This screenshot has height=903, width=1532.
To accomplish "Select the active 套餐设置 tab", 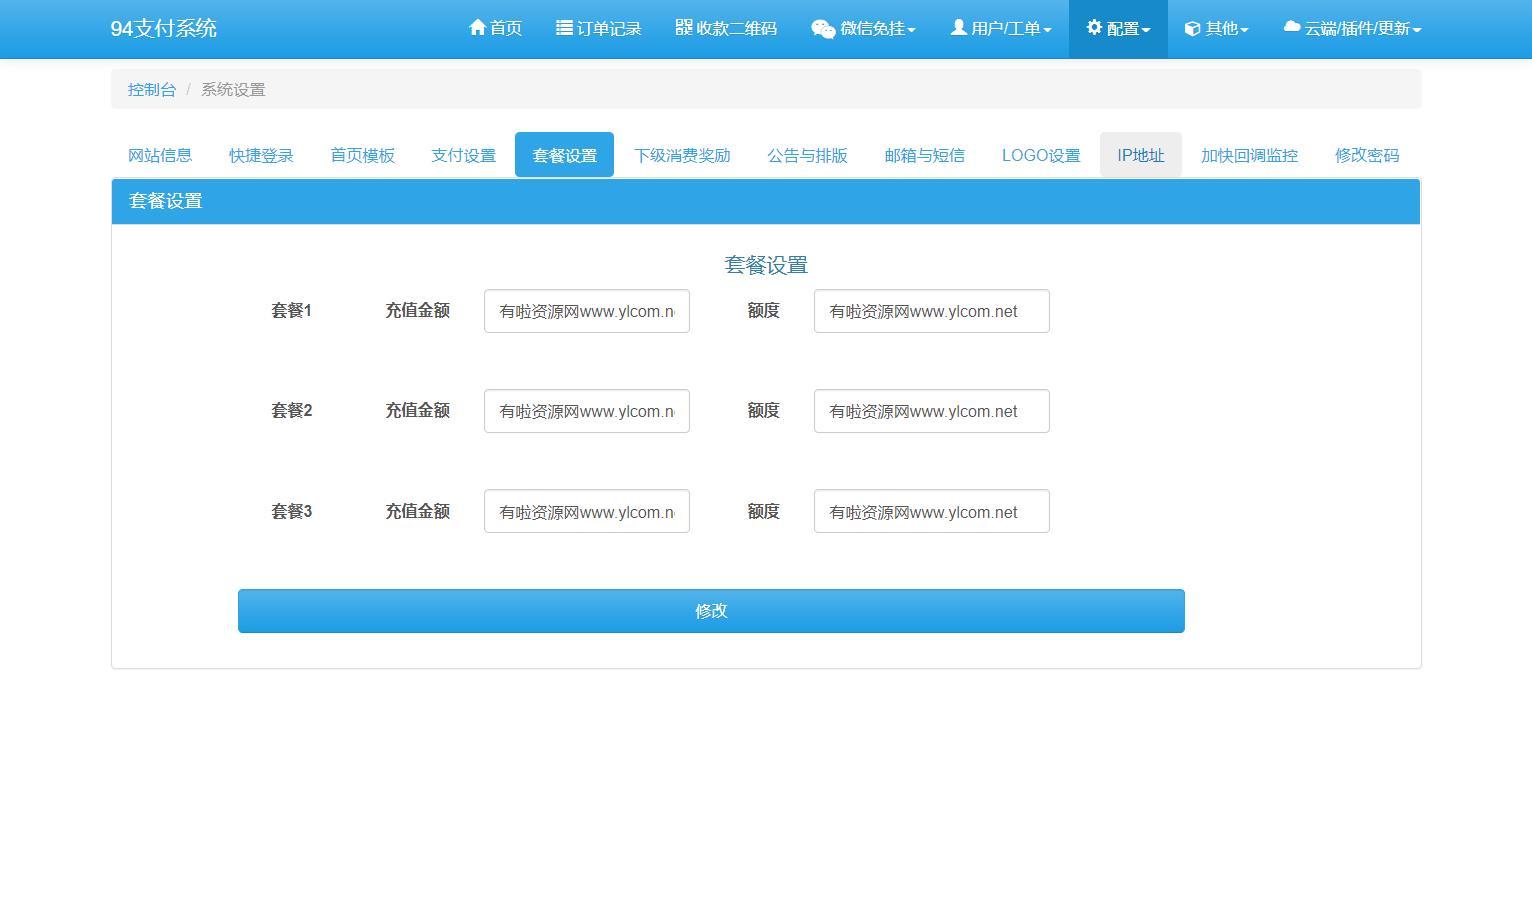I will coord(564,155).
